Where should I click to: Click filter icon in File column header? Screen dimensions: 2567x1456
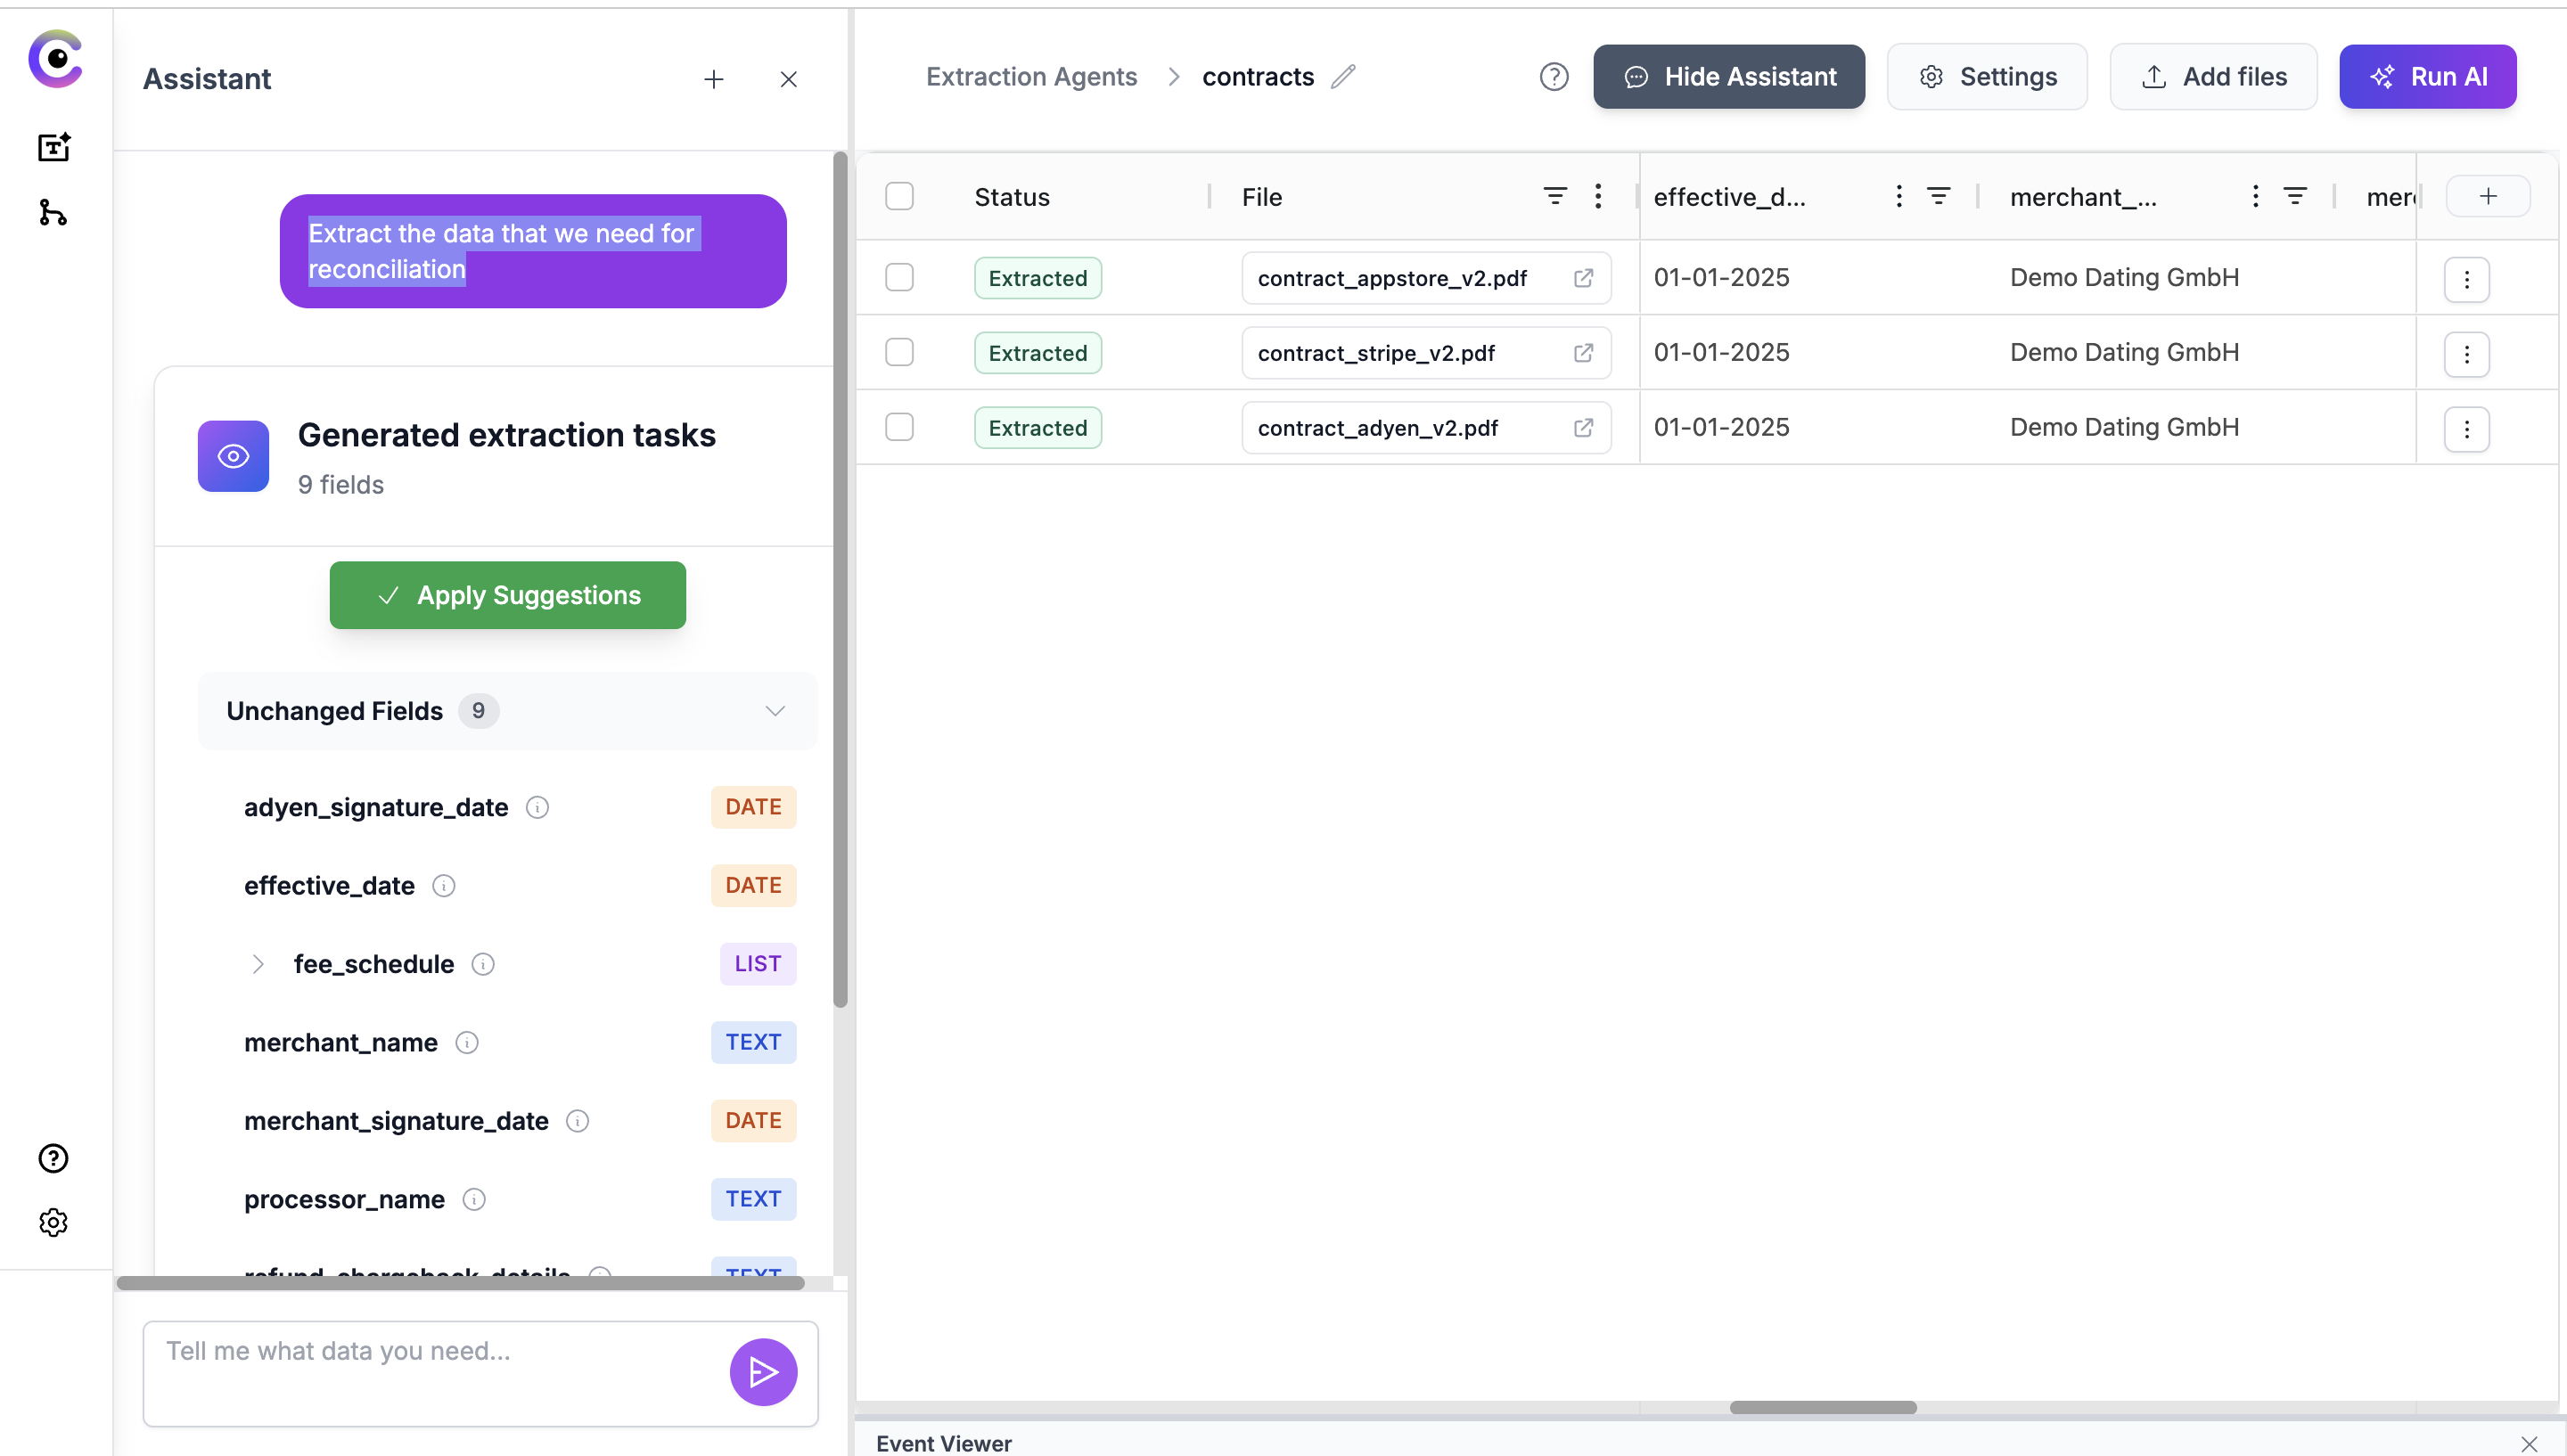[x=1554, y=196]
